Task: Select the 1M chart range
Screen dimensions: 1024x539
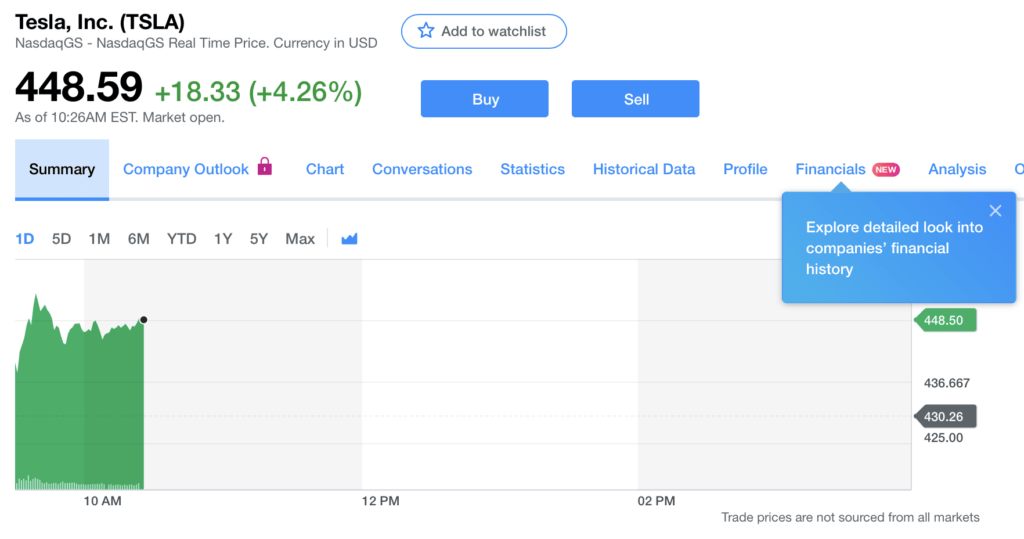Action: (99, 239)
